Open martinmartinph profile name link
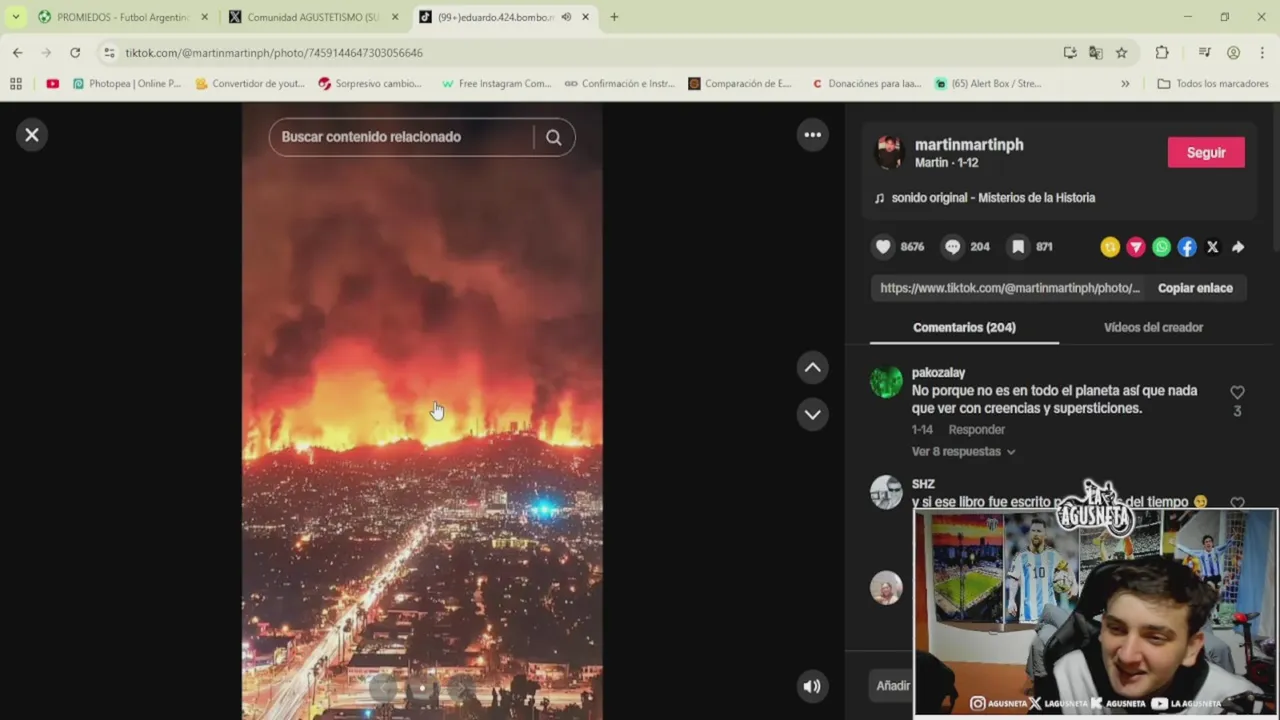1280x720 pixels. [969, 145]
